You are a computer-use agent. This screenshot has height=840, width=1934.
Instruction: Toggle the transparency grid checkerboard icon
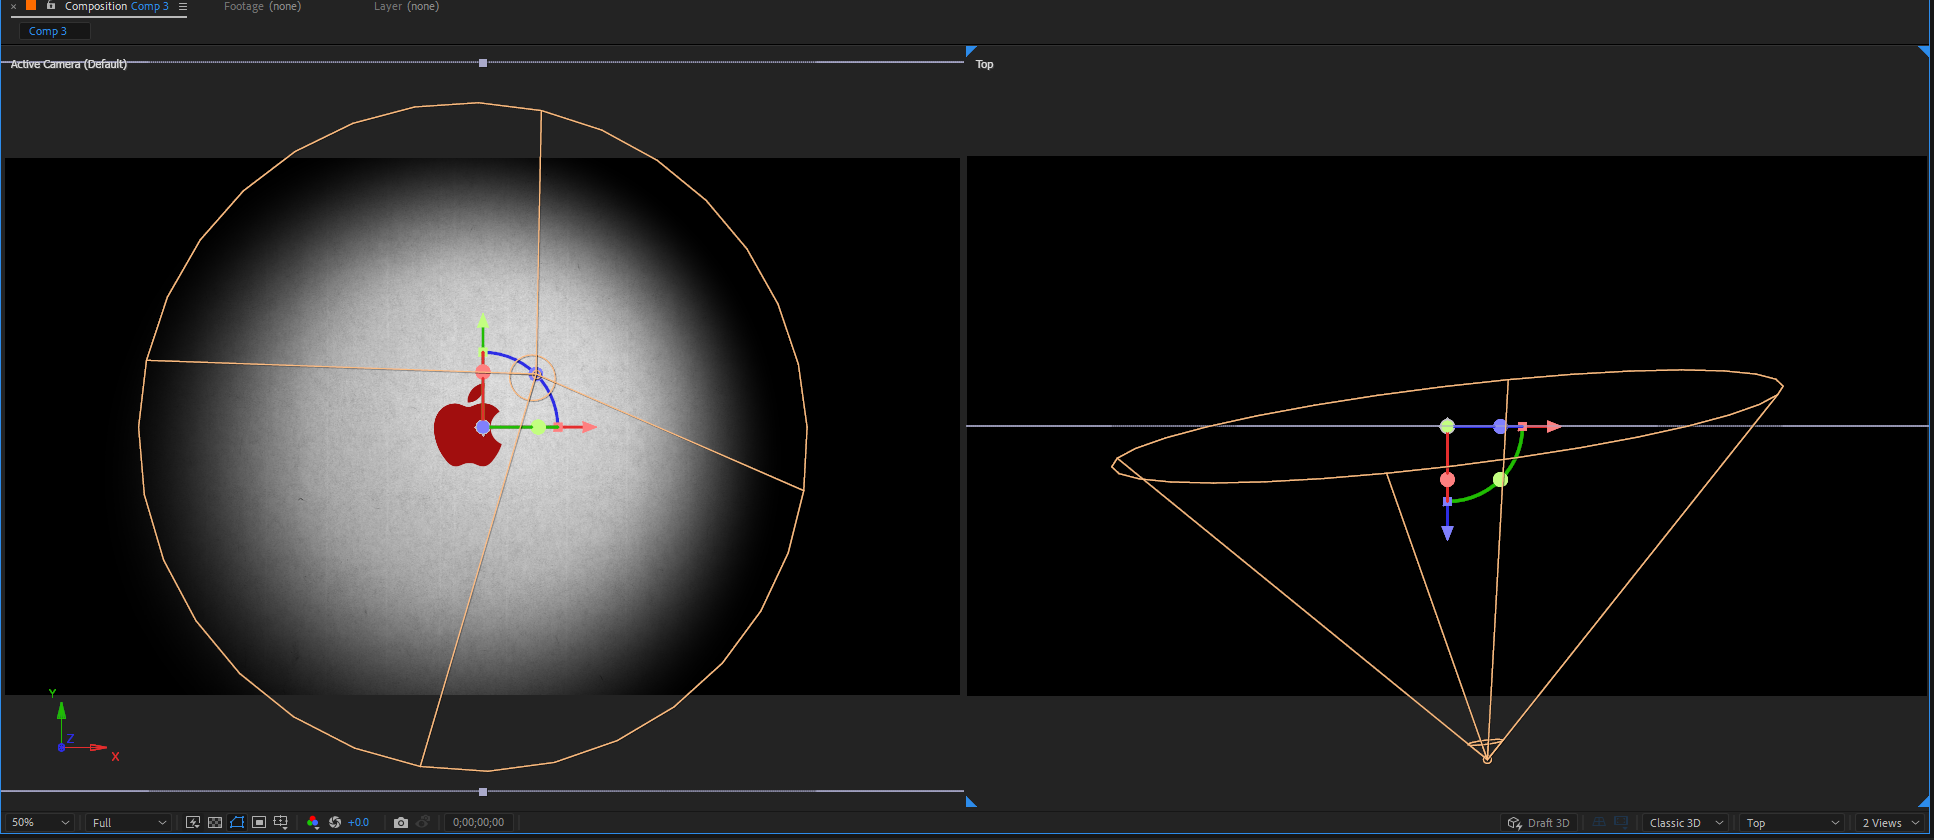(215, 822)
